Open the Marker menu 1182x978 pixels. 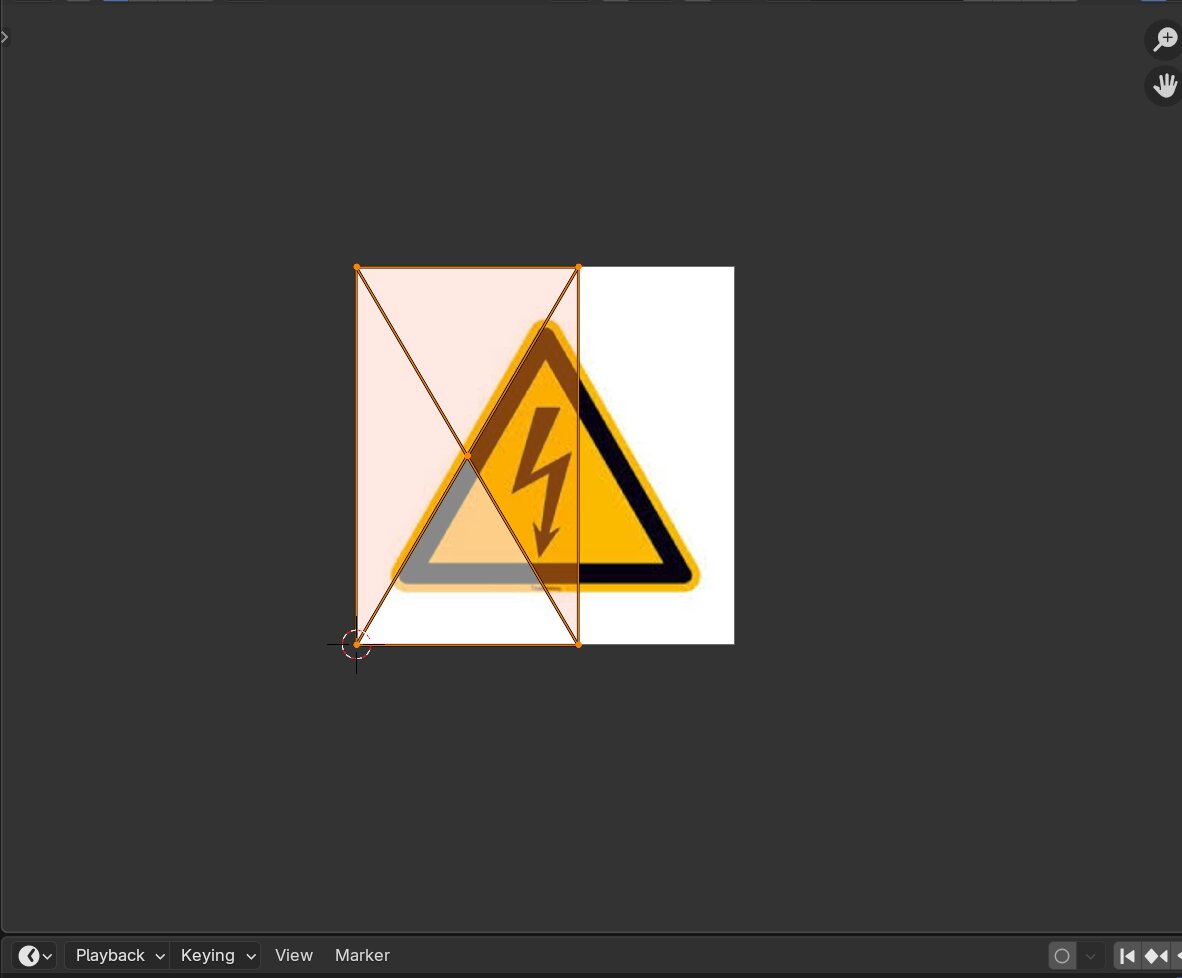[x=362, y=955]
